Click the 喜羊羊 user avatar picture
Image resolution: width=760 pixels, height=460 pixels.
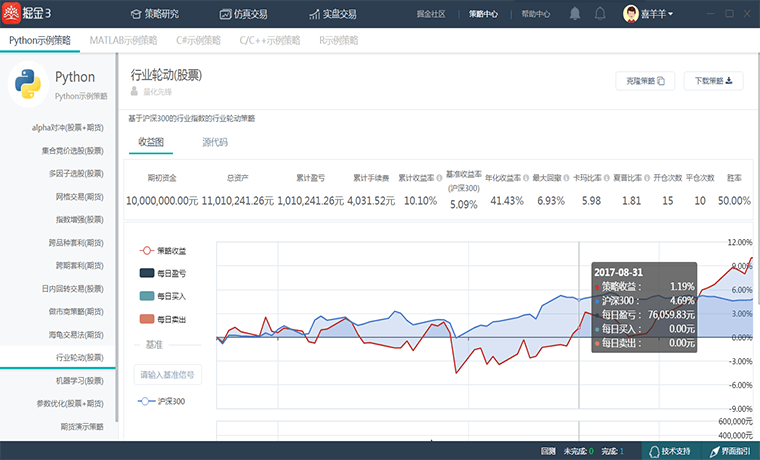[631, 14]
